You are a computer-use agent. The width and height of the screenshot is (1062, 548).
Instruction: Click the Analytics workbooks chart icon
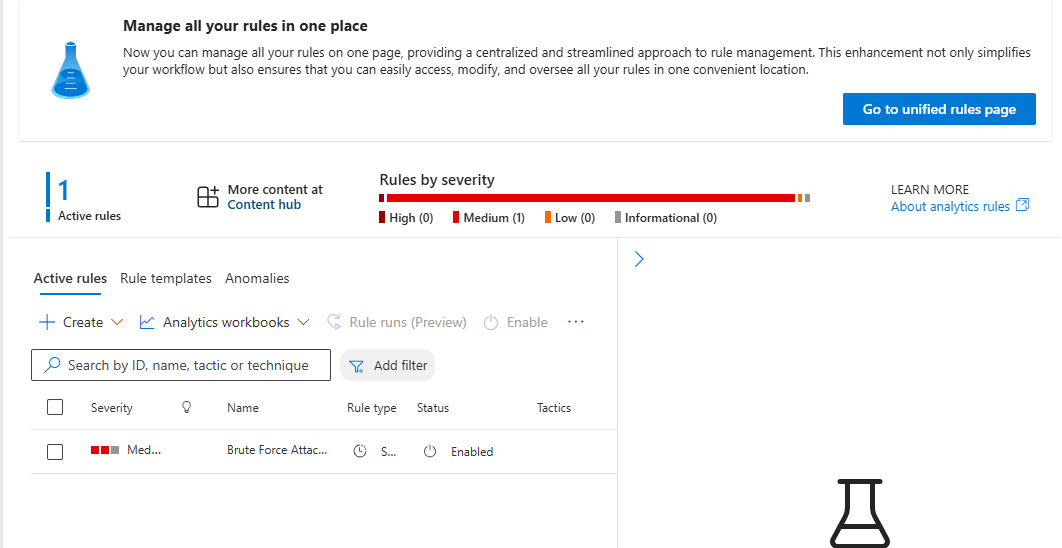click(x=147, y=322)
